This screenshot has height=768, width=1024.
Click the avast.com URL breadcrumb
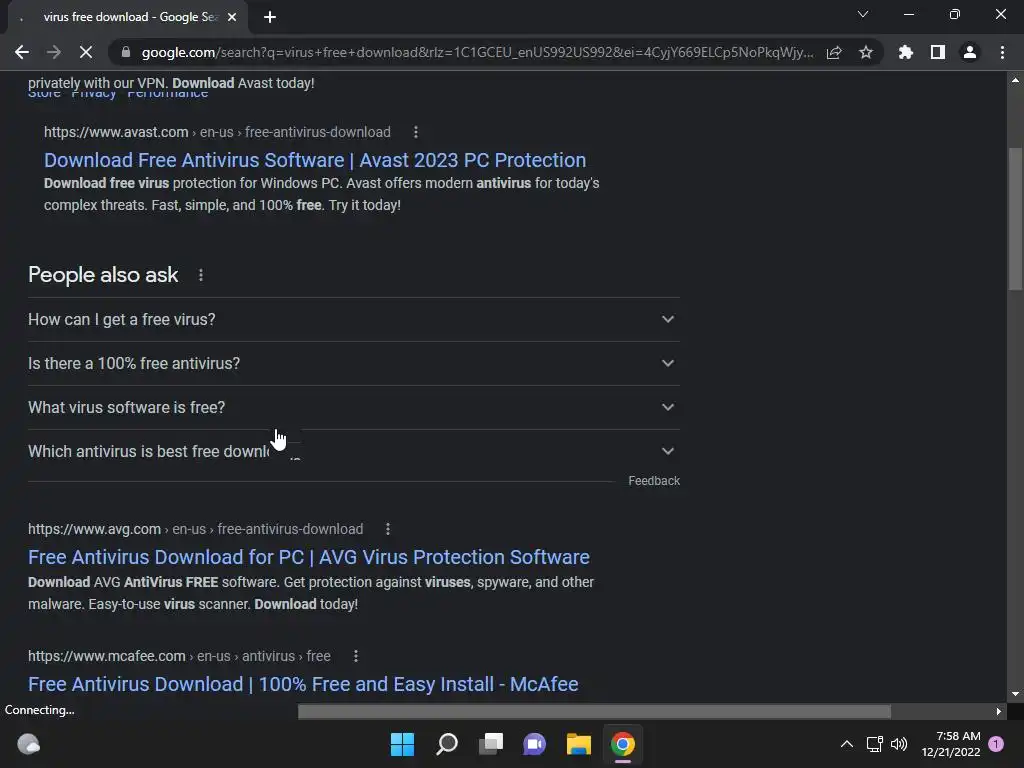pos(217,132)
